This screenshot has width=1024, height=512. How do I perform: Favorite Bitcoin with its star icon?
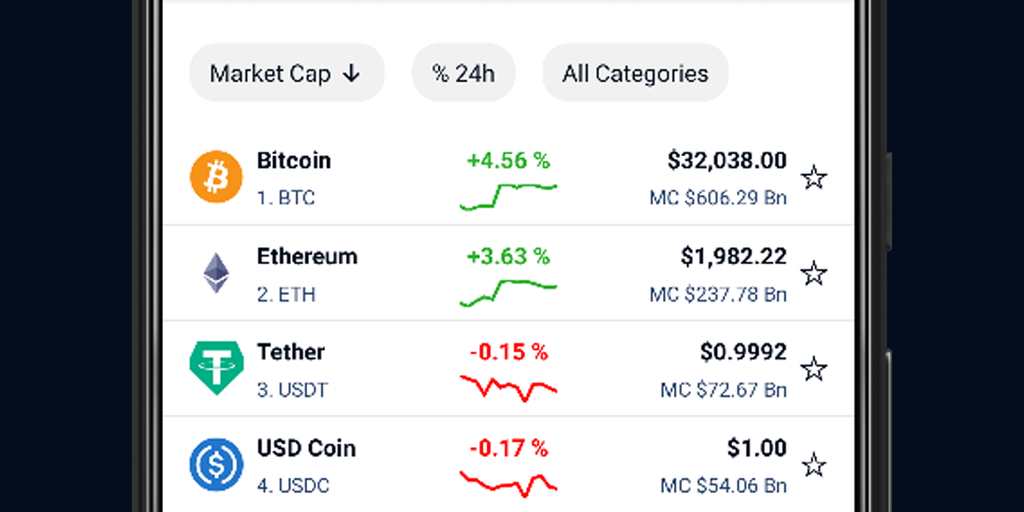pyautogui.click(x=815, y=178)
